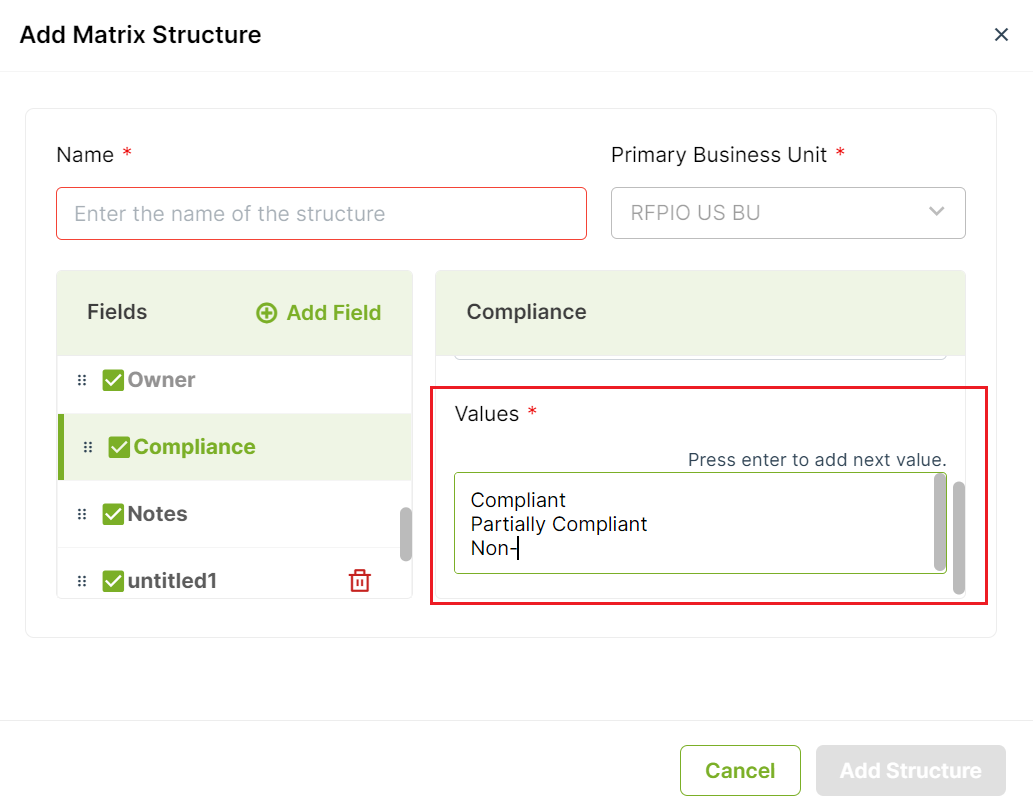The width and height of the screenshot is (1033, 802).
Task: Click the Add Structure button
Action: coord(910,770)
